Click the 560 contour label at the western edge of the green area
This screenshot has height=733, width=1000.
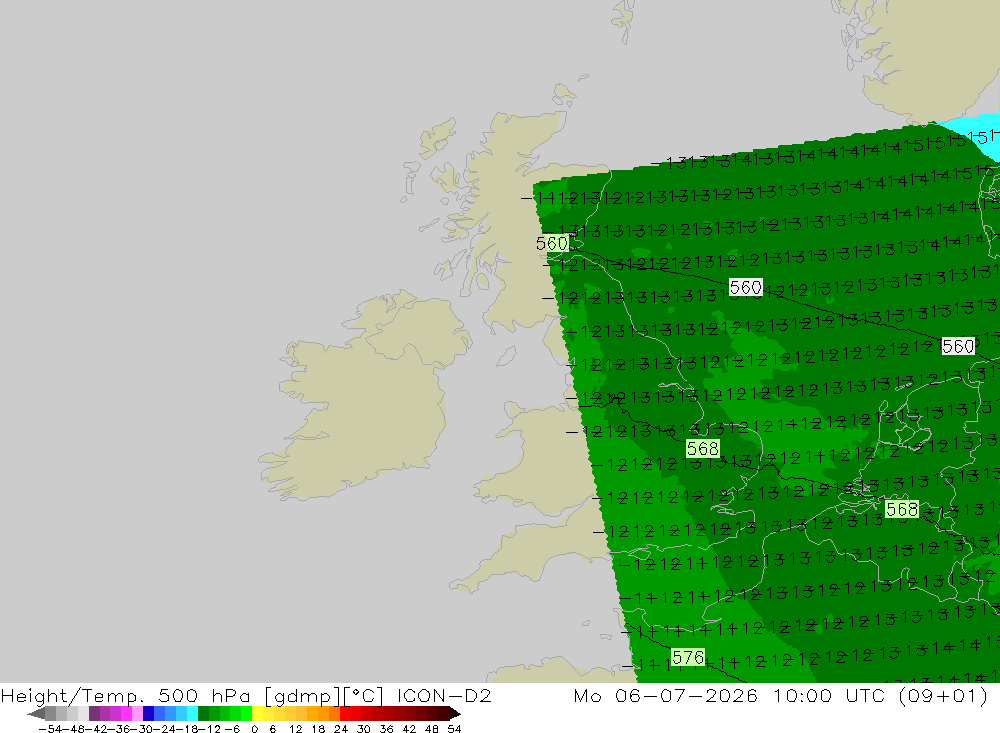point(552,243)
